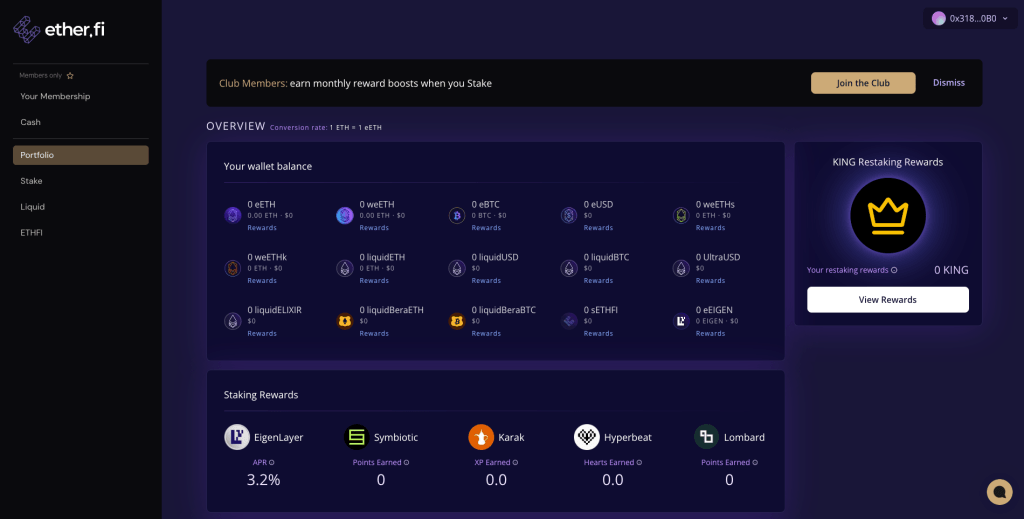Click the Hyperbeat heart logo icon

point(587,437)
